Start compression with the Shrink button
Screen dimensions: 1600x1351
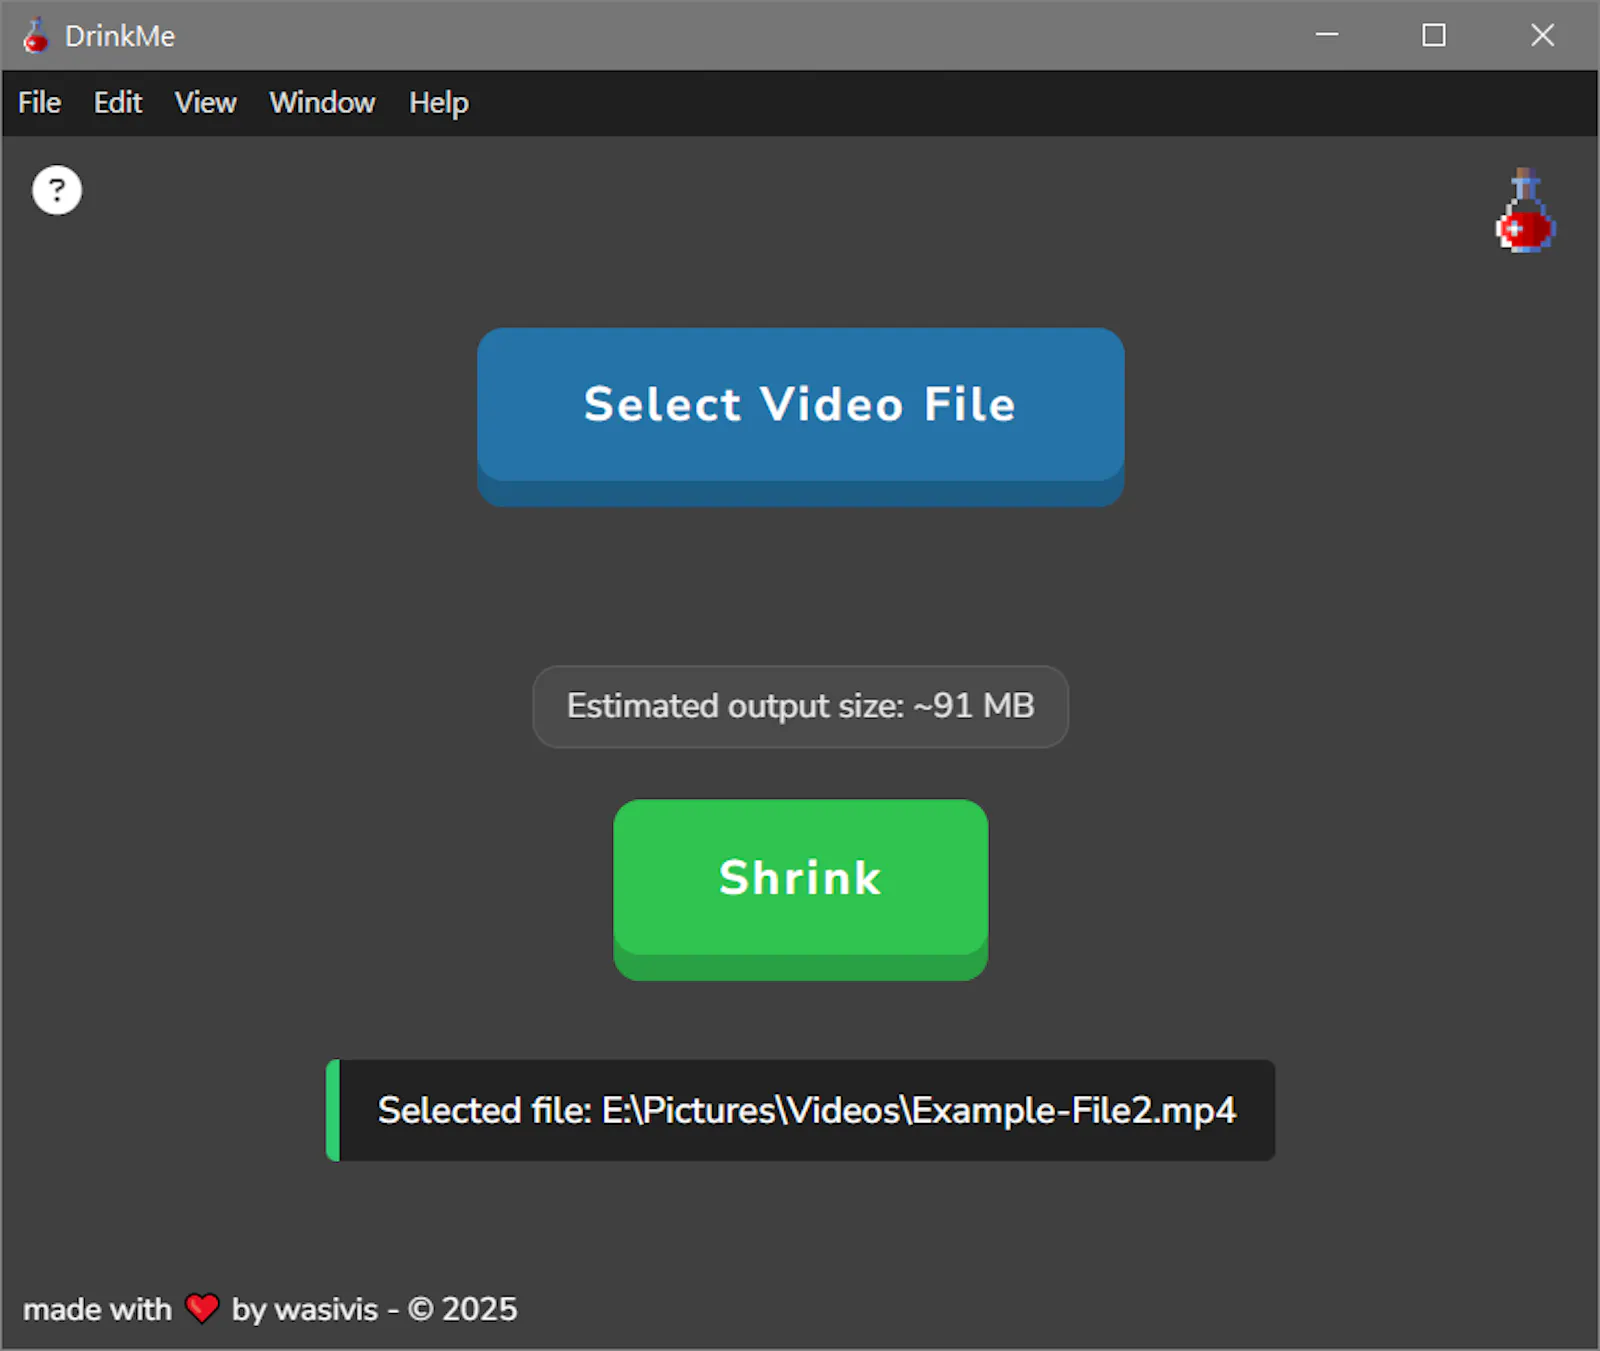pyautogui.click(x=801, y=890)
